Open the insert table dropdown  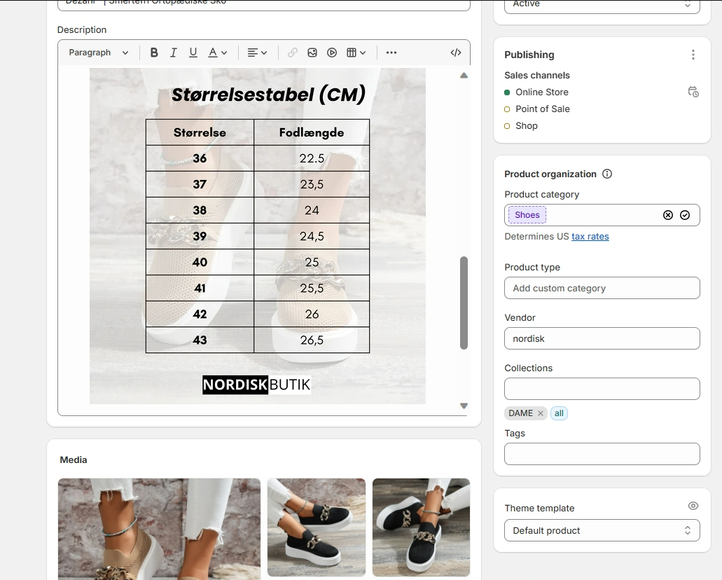356,52
